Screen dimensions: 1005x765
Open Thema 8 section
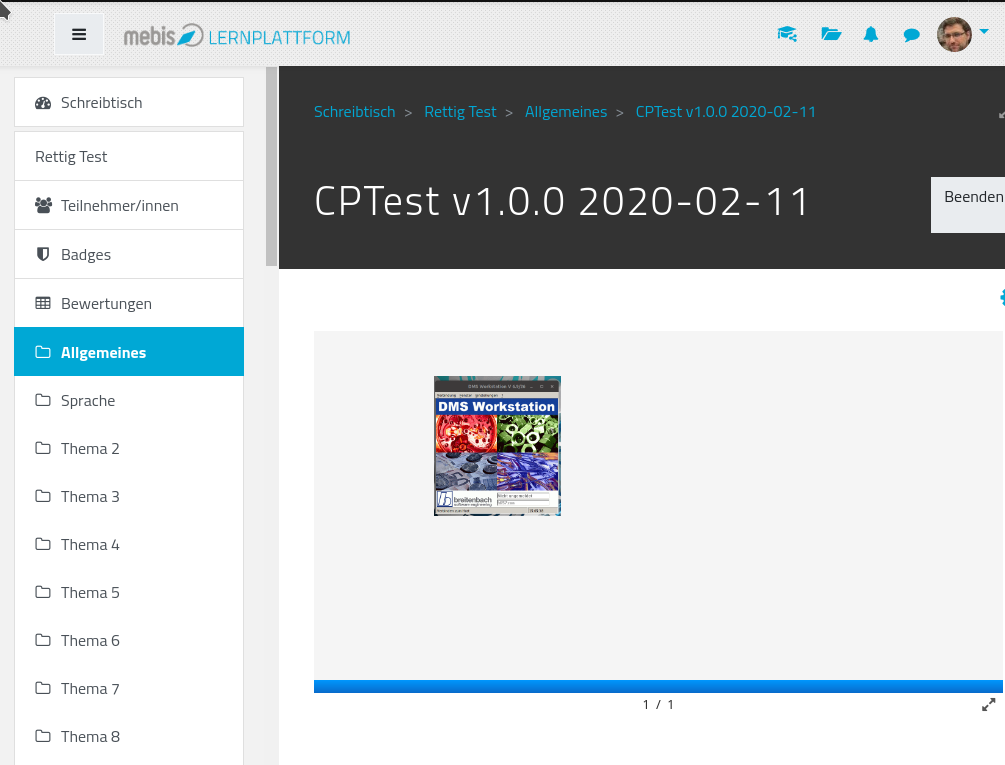point(129,737)
